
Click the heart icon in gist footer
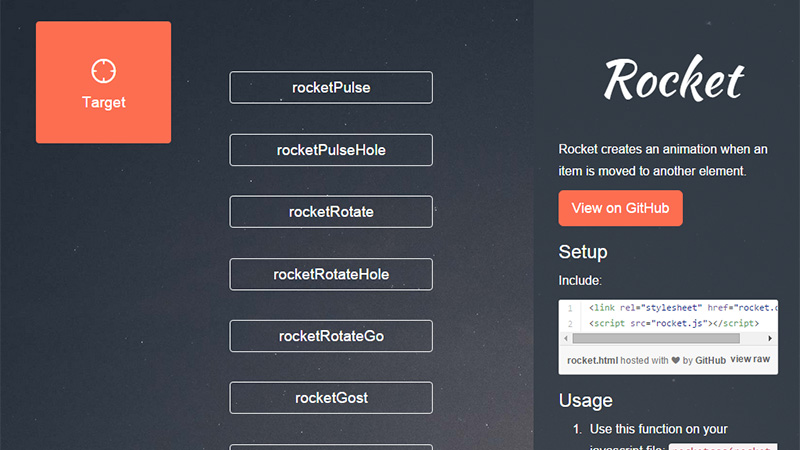[x=676, y=360]
